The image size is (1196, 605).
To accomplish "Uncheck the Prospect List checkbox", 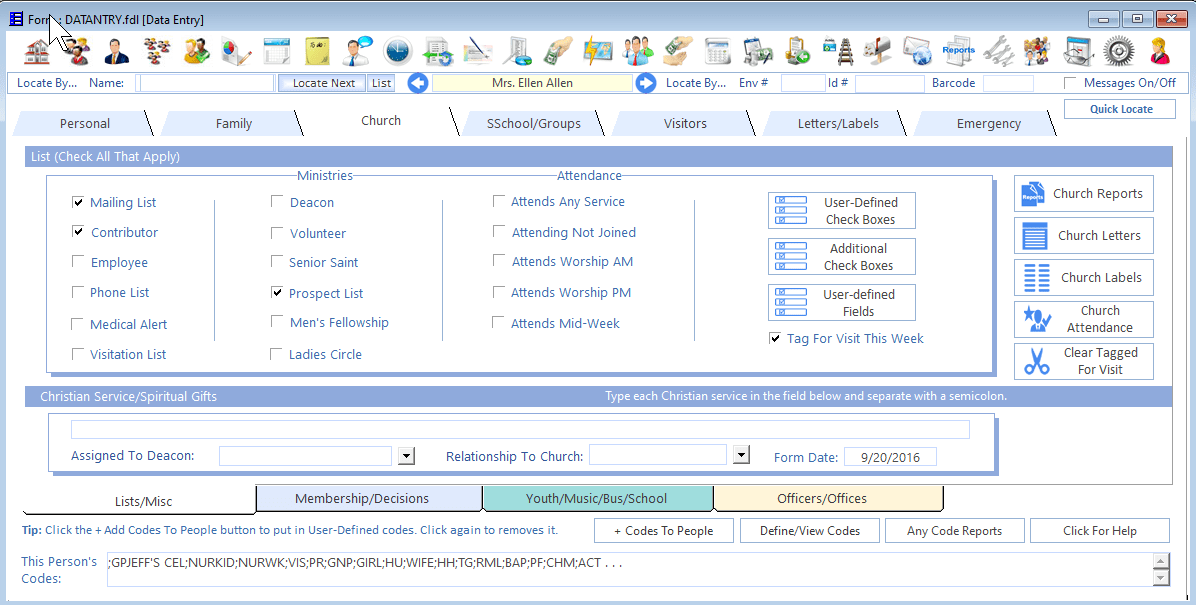I will click(x=277, y=292).
